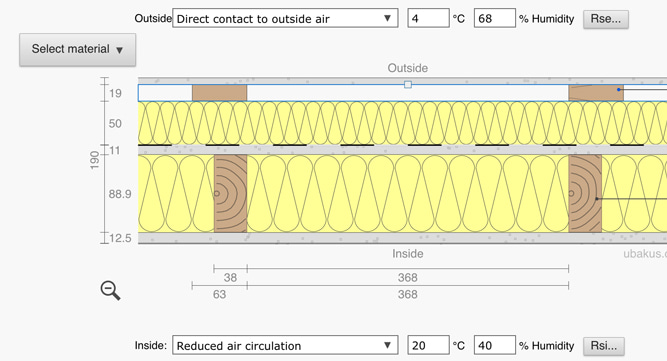The width and height of the screenshot is (667, 361).
Task: Select the 88.9 layer thickness label
Action: tap(120, 194)
